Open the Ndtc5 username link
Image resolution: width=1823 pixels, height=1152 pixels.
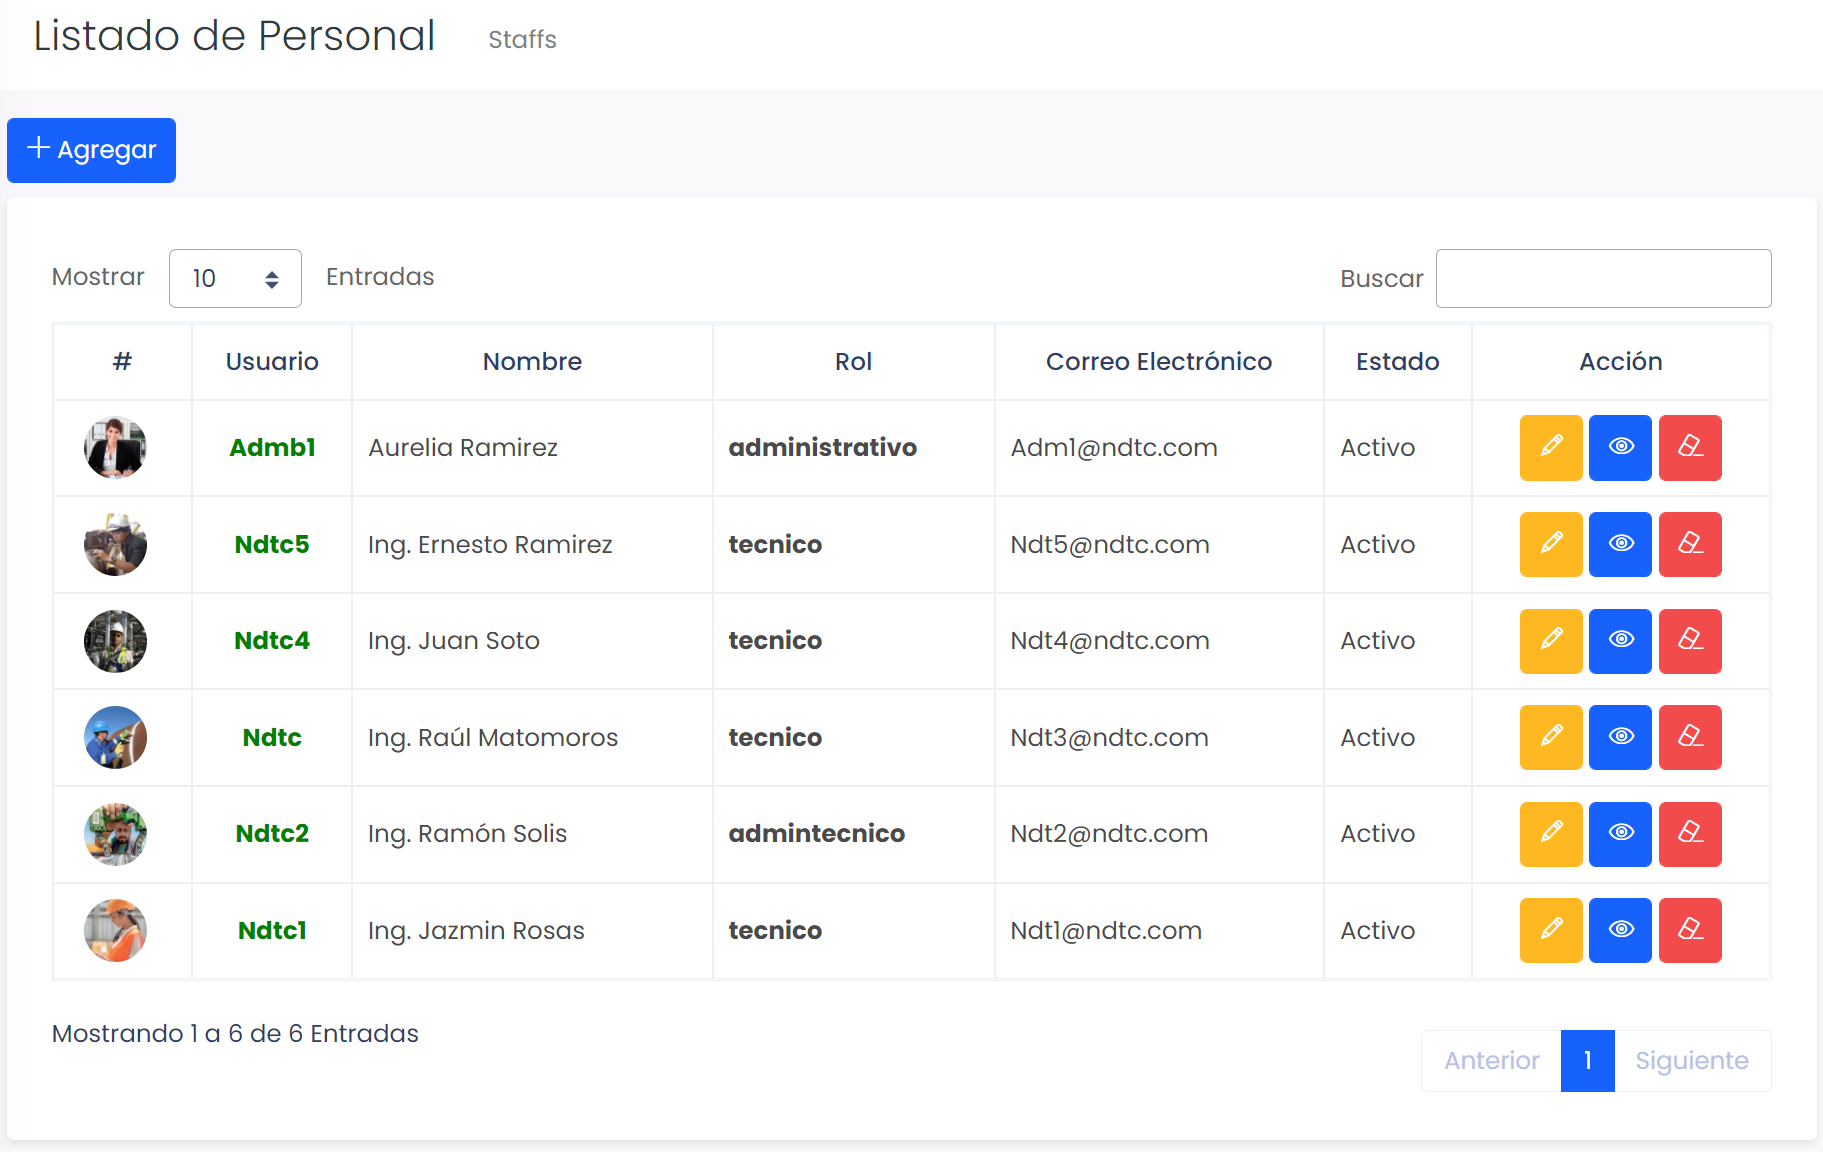point(272,544)
